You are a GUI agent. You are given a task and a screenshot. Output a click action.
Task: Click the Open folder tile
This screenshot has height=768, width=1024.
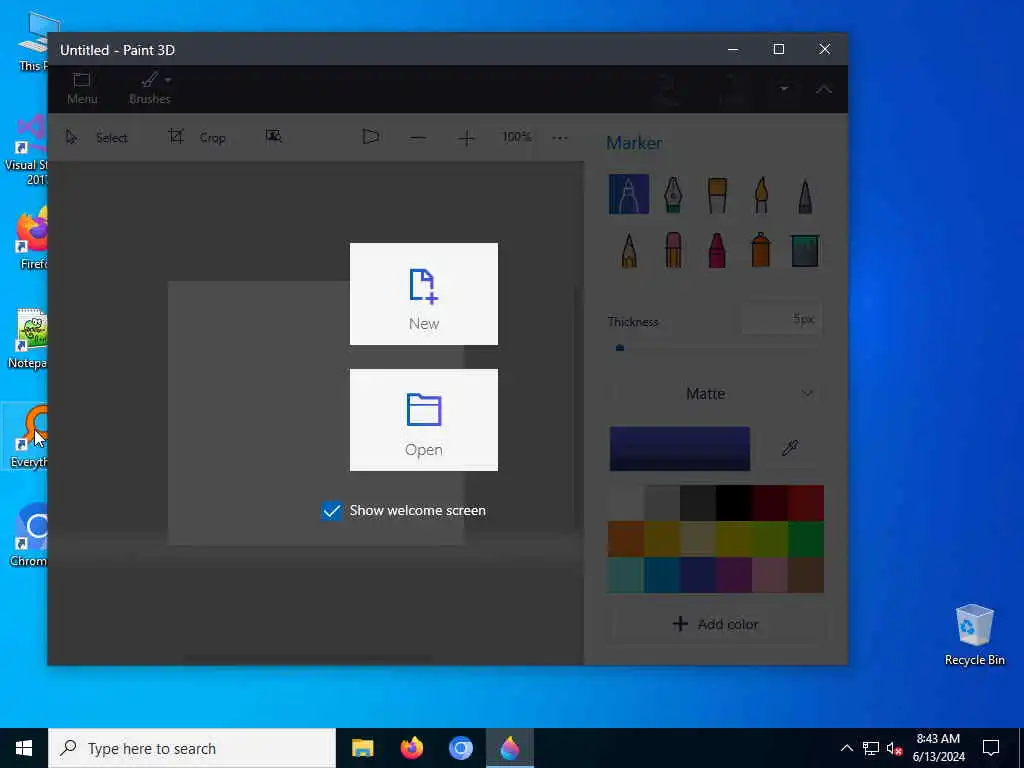(424, 420)
